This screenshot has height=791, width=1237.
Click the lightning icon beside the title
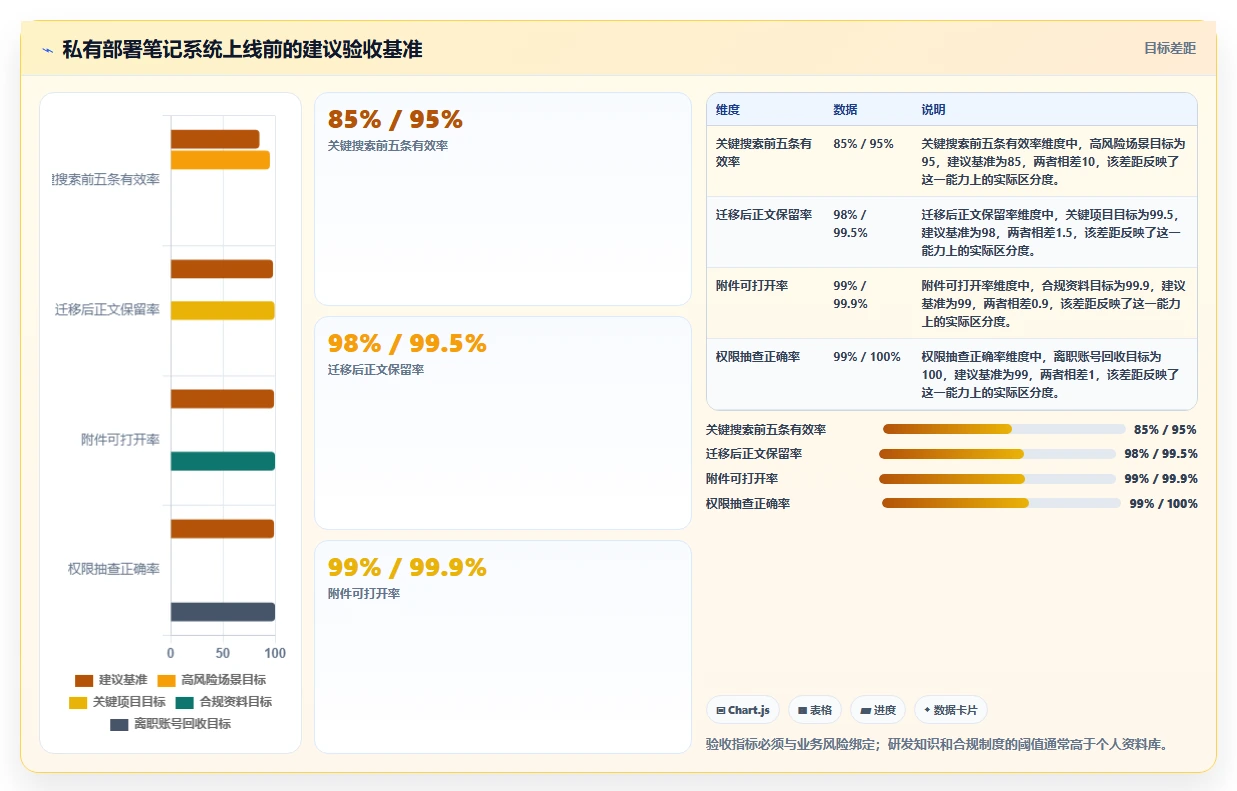tap(48, 49)
